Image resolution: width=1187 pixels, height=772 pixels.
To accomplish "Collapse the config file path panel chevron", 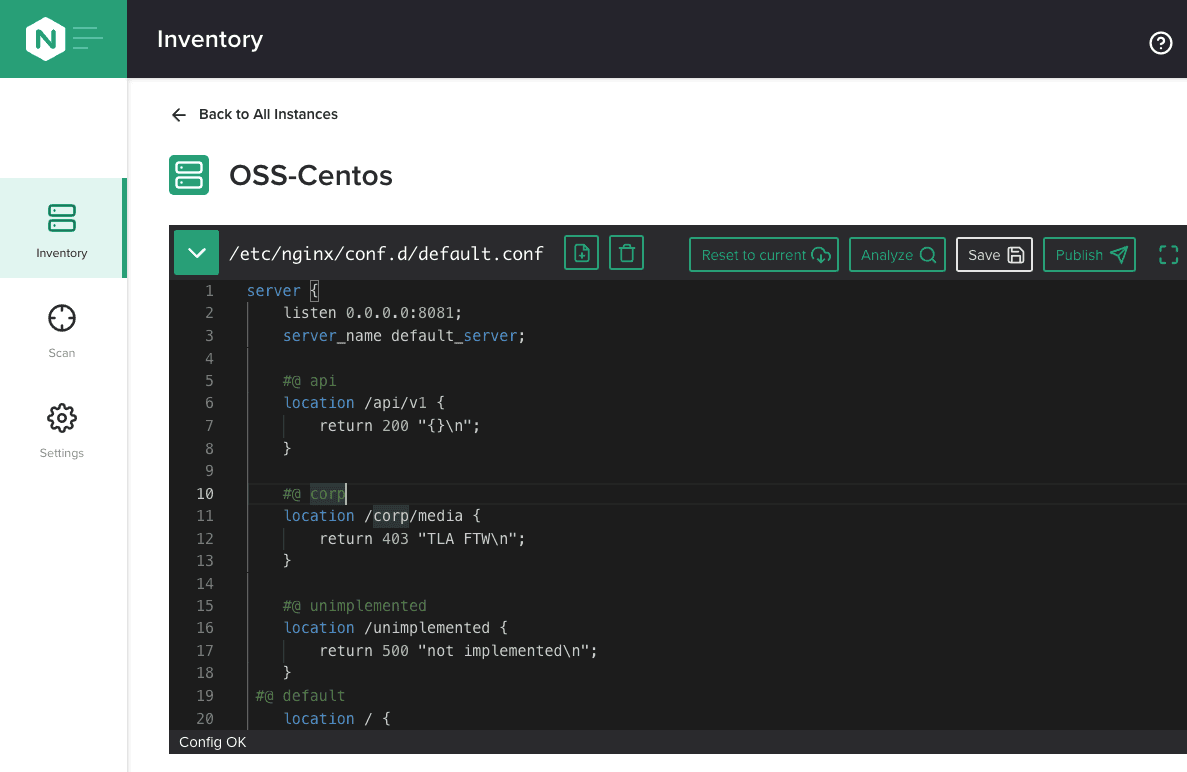I will point(196,253).
